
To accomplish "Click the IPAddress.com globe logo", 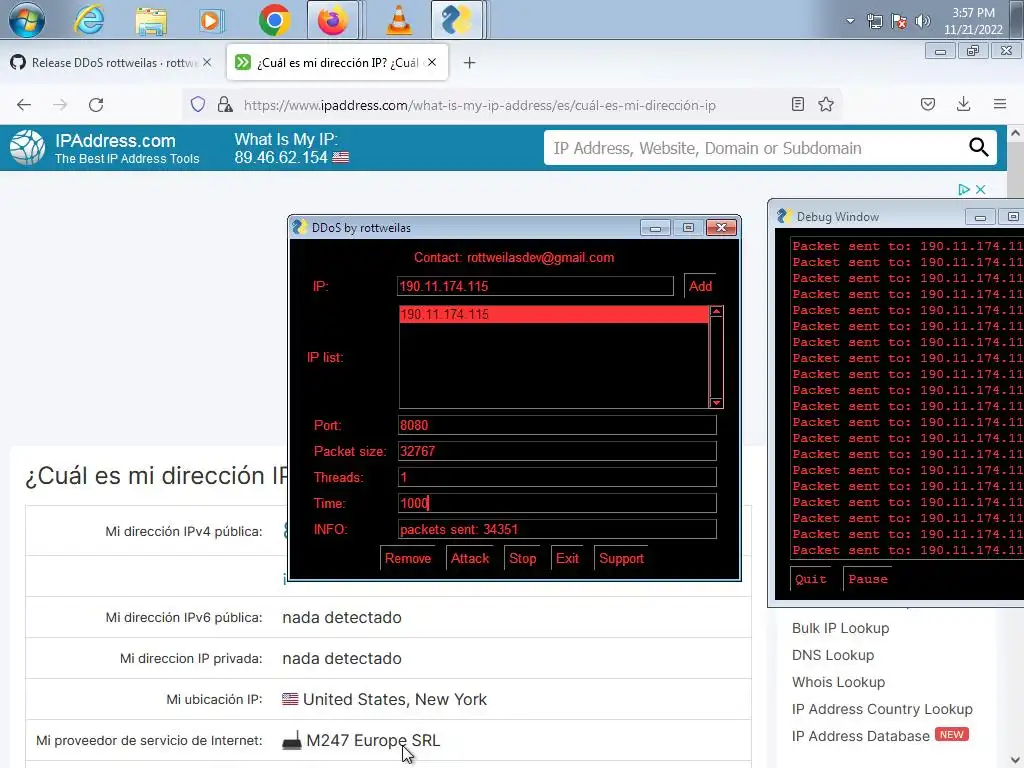I will click(x=27, y=148).
